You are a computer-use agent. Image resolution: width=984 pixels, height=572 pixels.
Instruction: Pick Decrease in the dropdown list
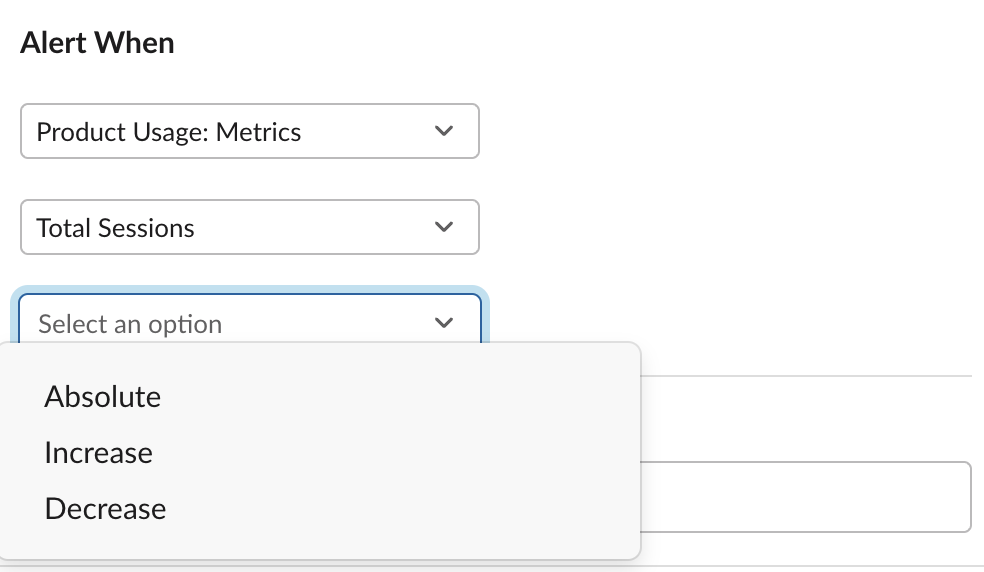pos(105,509)
